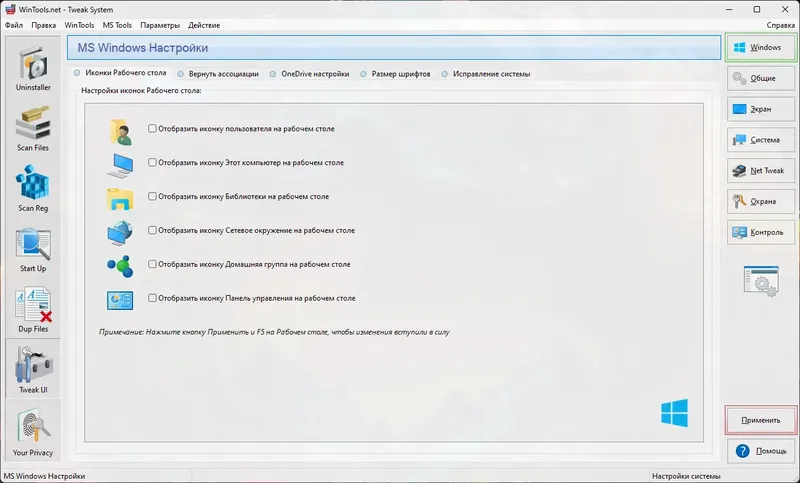The height and width of the screenshot is (483, 800).
Task: Click the MS Windows Настройки header banner
Action: (x=393, y=47)
